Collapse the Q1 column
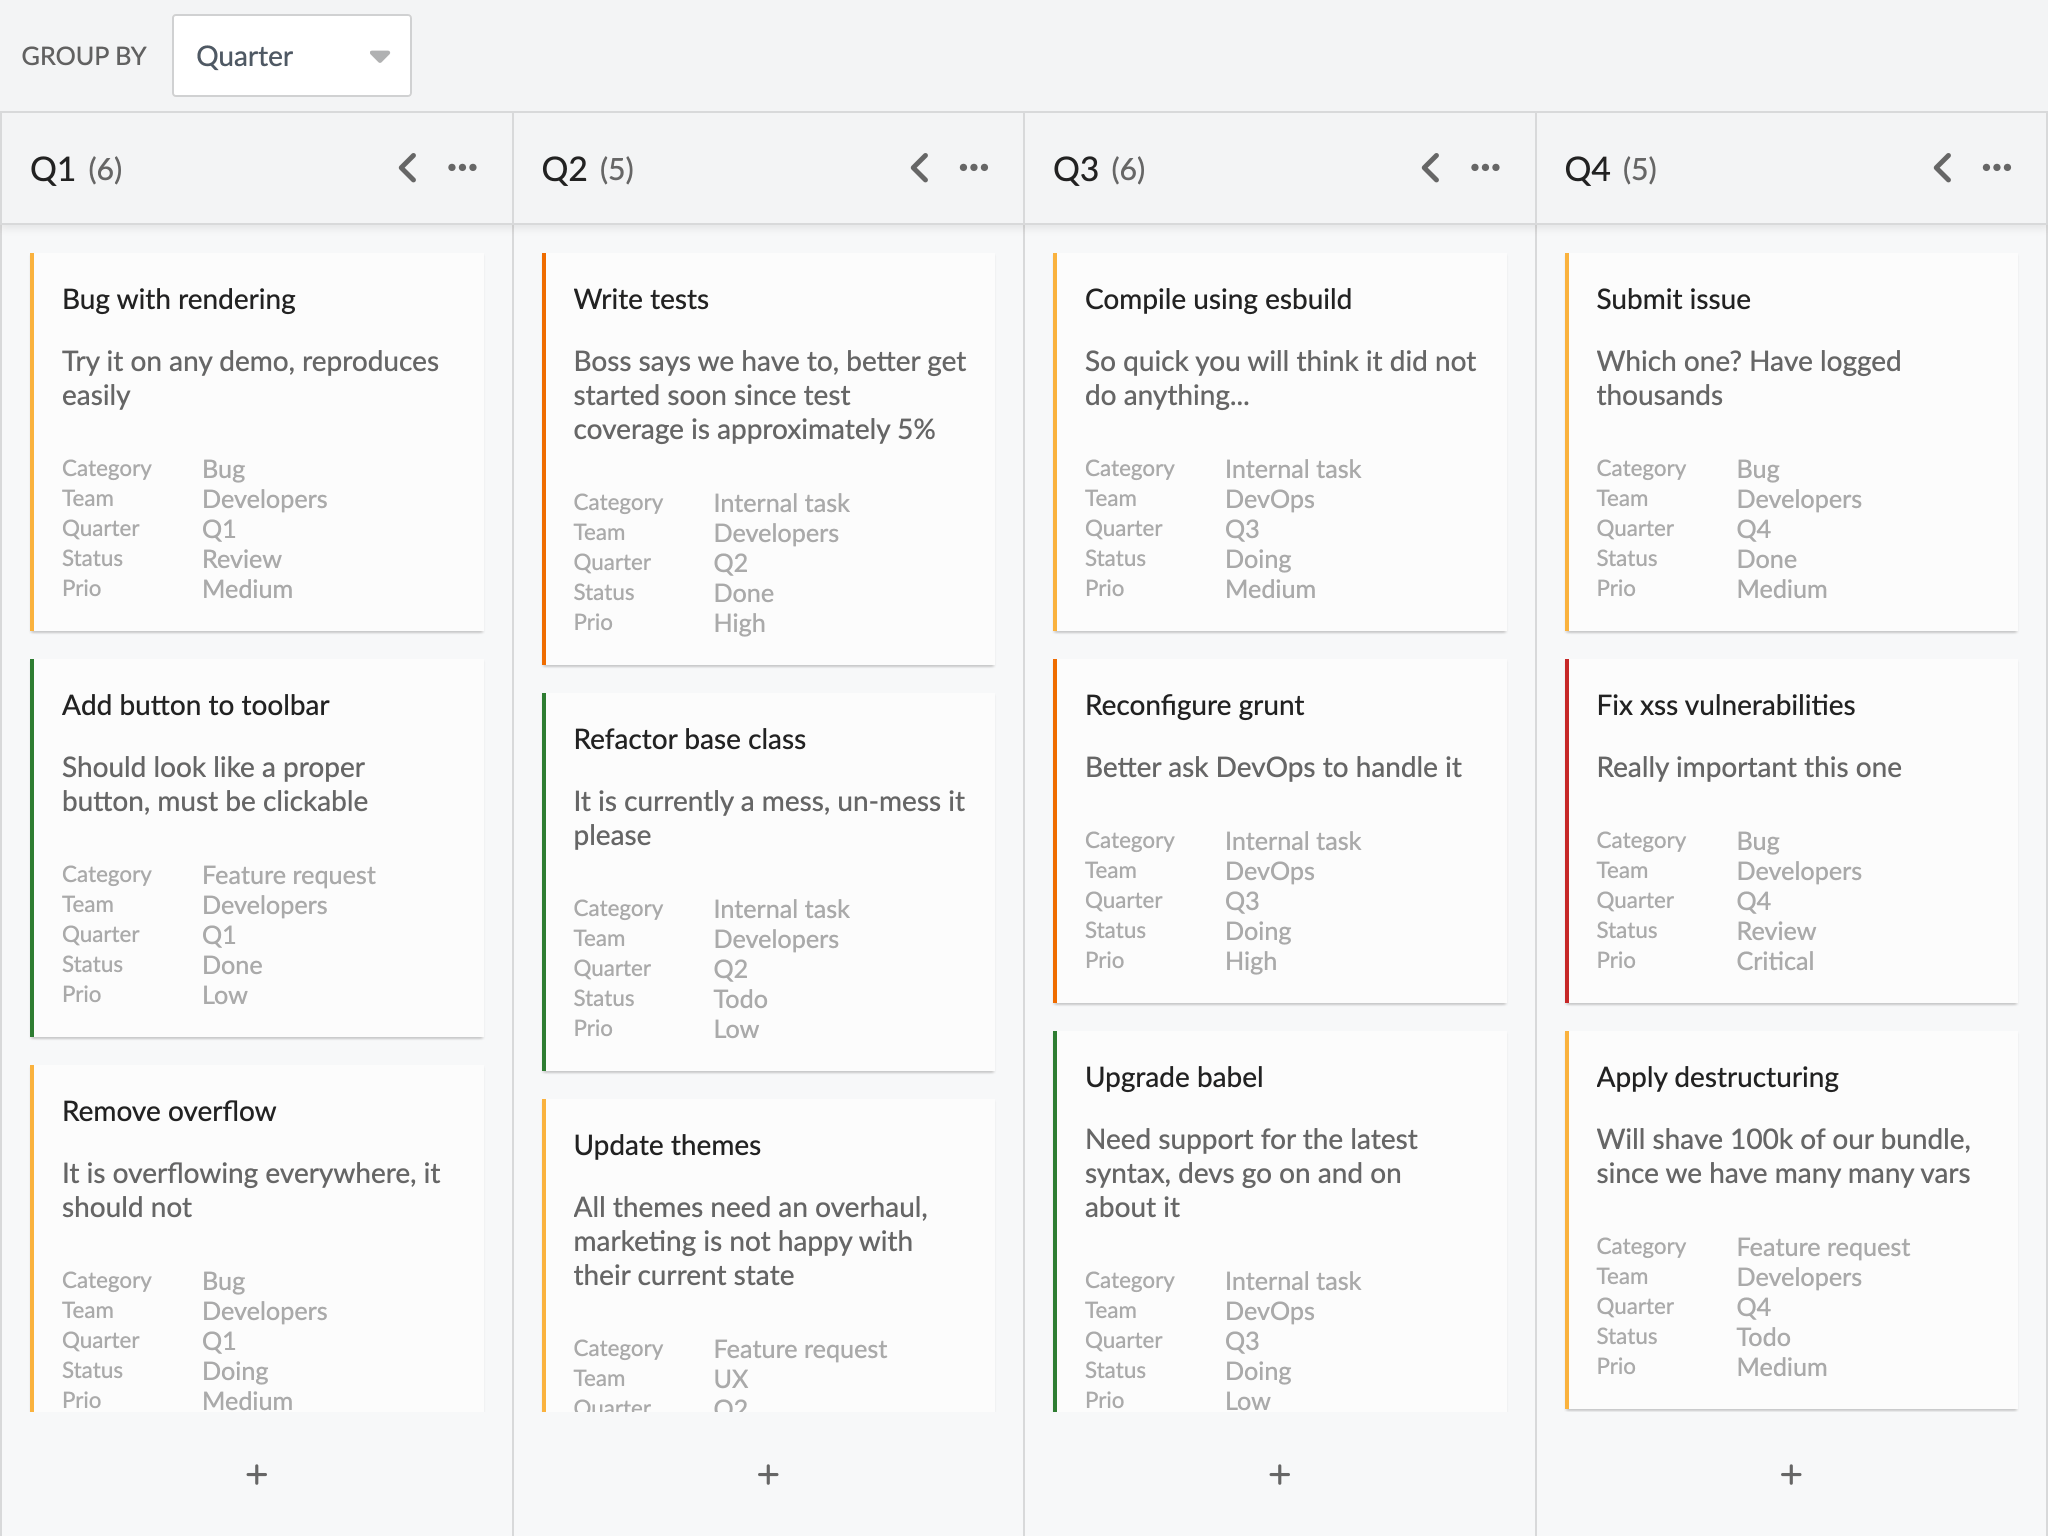 [x=407, y=168]
